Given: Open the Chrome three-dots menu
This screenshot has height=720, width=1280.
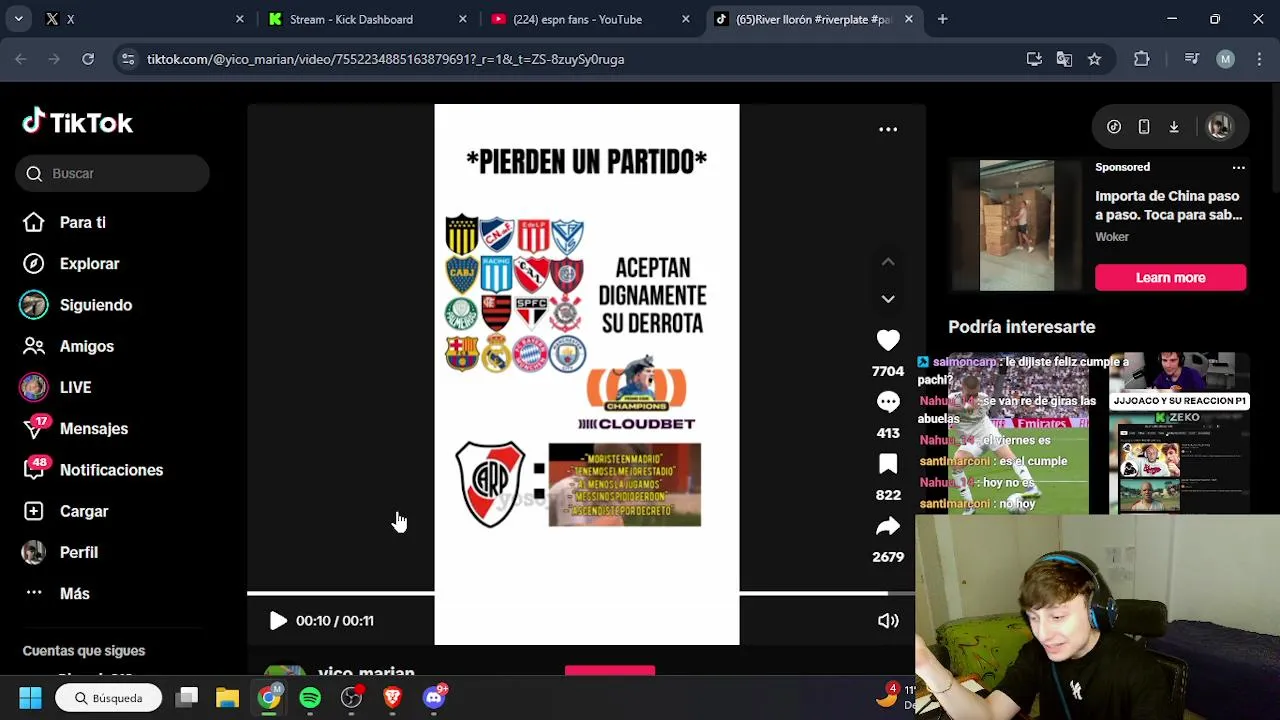Looking at the screenshot, I should coord(1258,59).
